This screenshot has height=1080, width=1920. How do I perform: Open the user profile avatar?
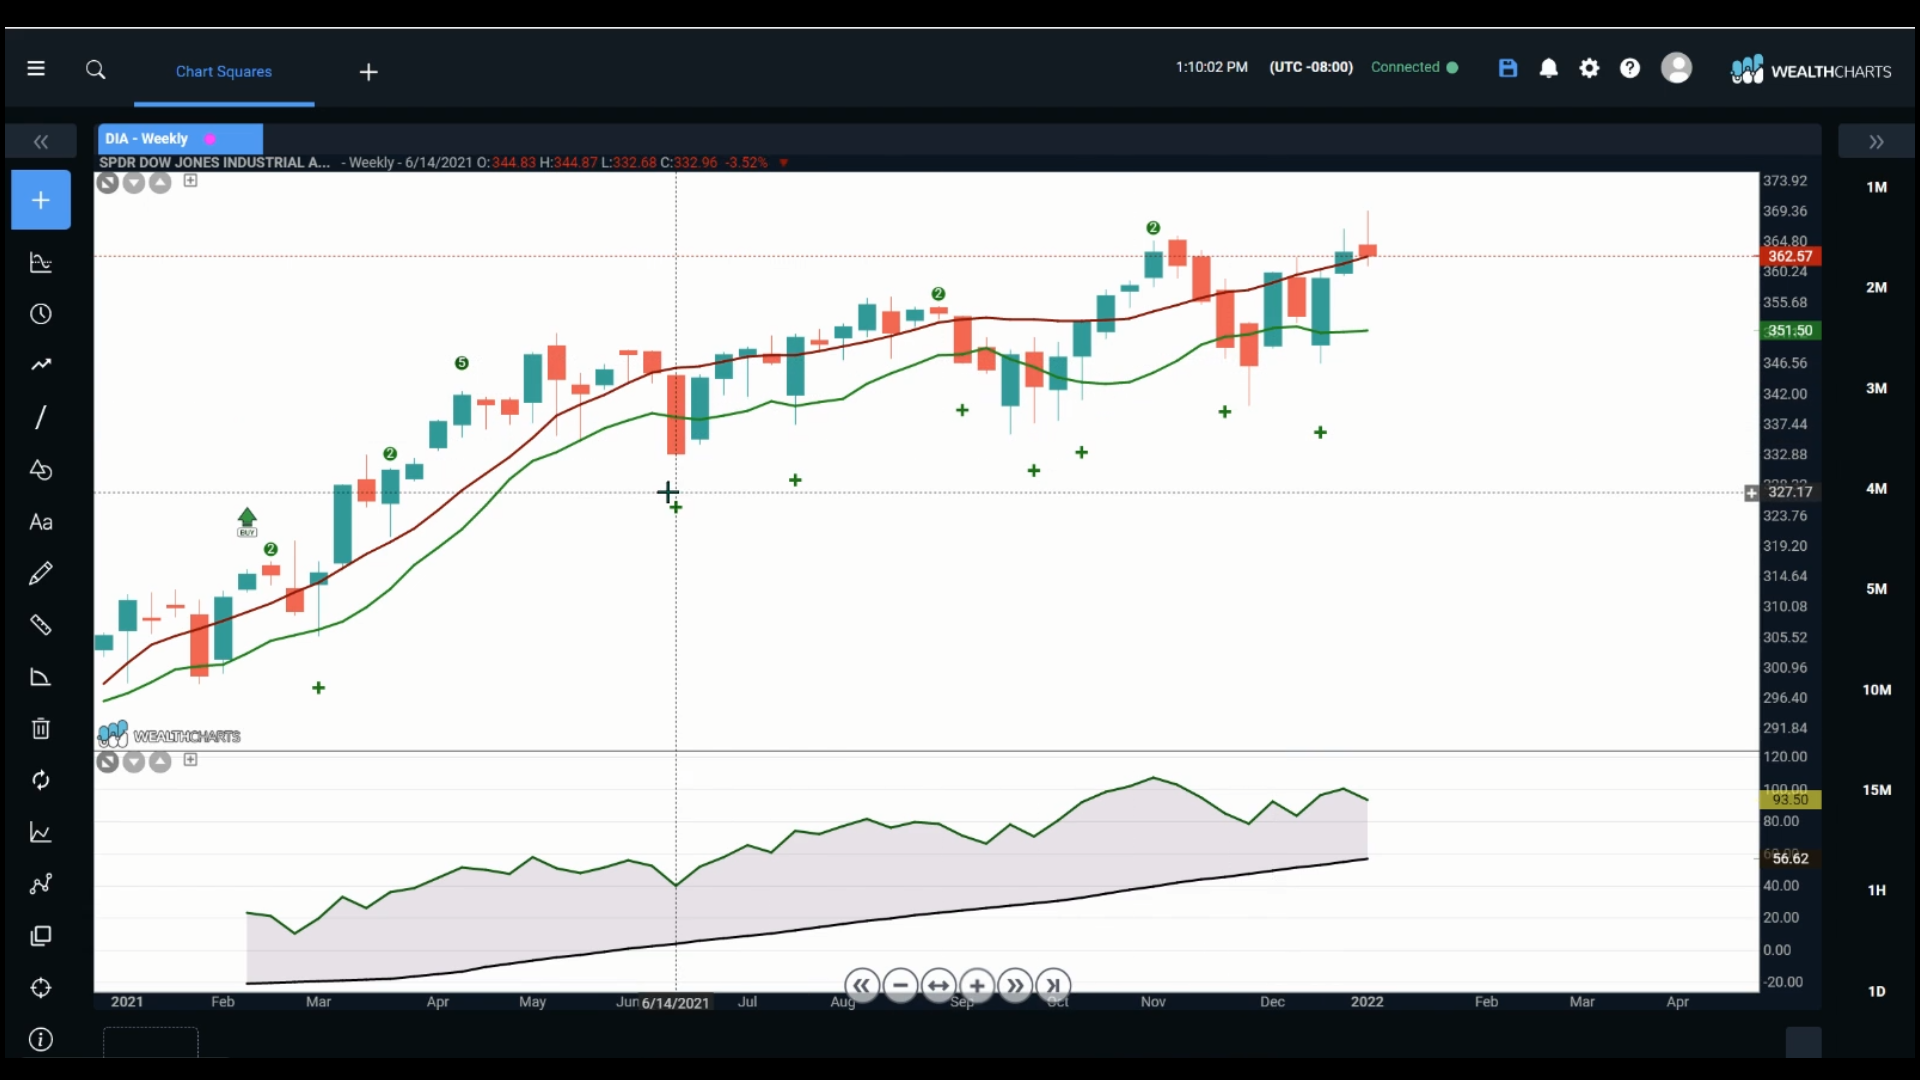coord(1676,68)
